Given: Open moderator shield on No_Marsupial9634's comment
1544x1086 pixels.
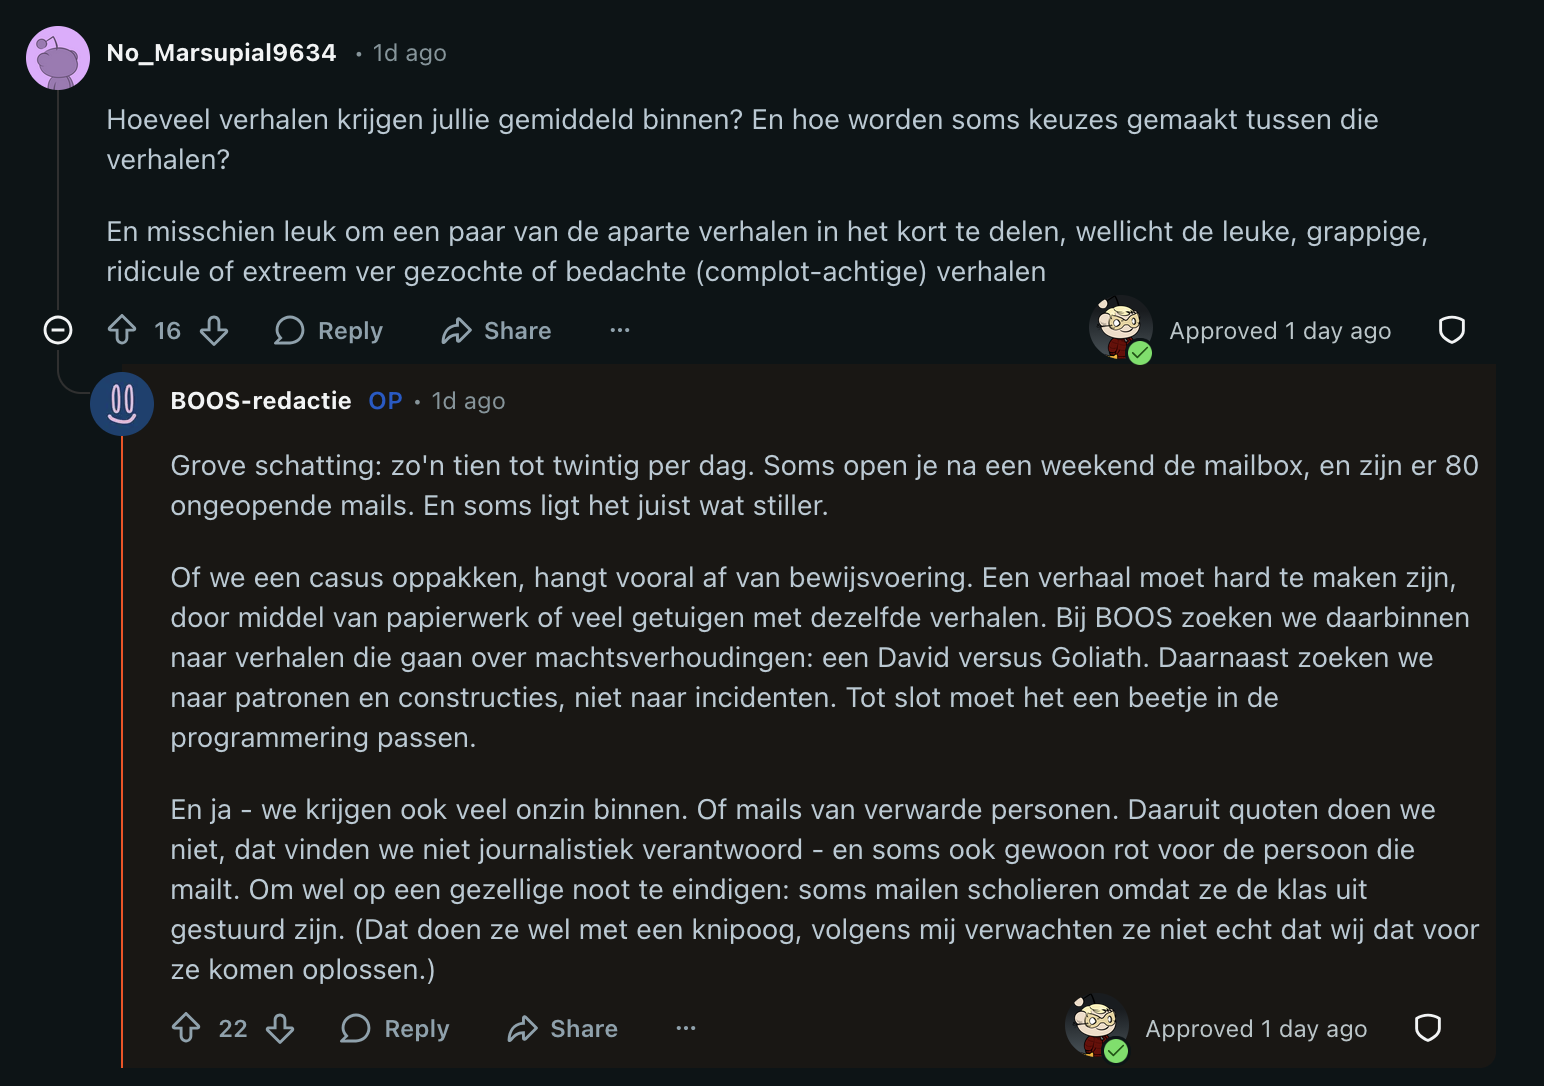Looking at the screenshot, I should pos(1451,330).
